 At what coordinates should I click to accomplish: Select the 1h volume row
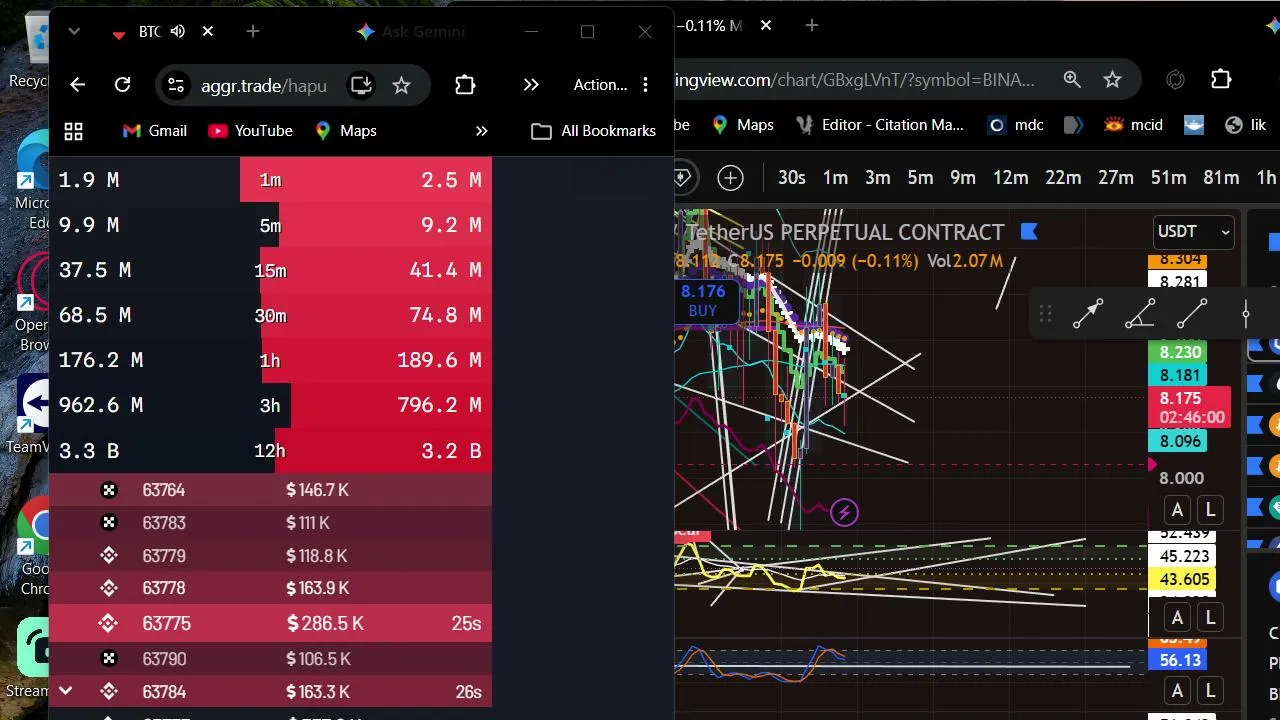point(270,360)
